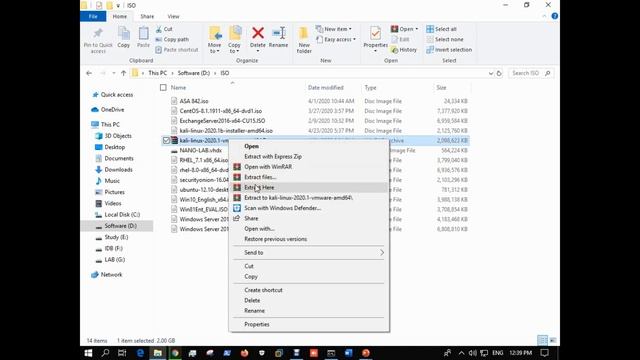This screenshot has height=360, width=640.
Task: Switch to the details view layout
Action: click(x=542, y=340)
